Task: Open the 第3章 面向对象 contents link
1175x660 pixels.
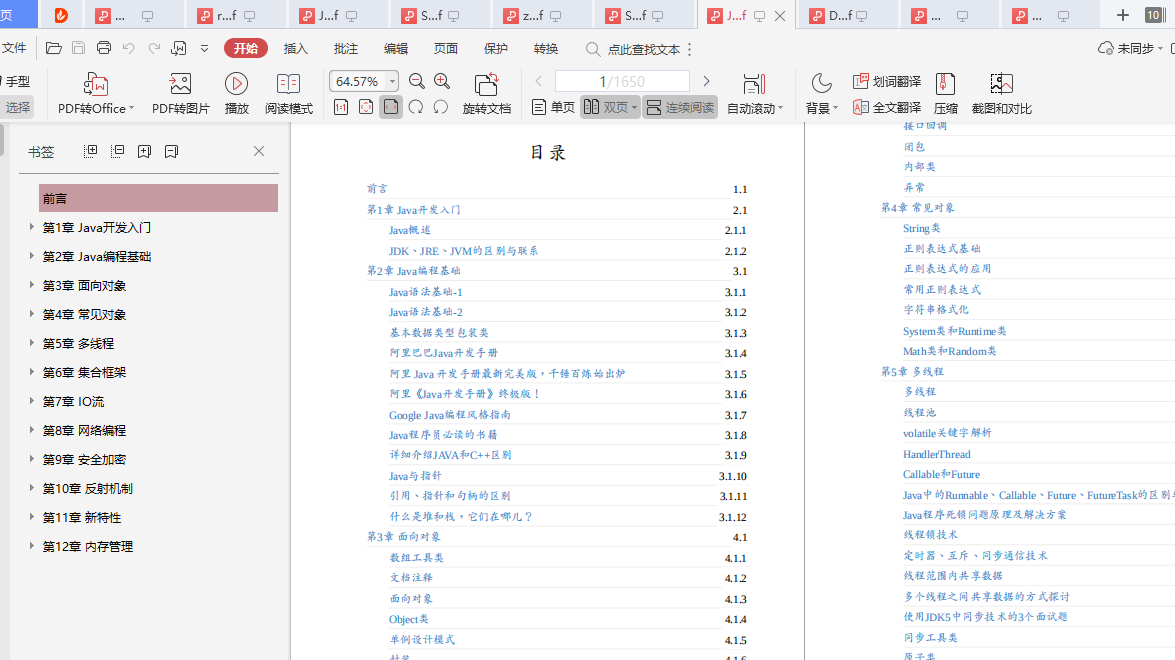Action: click(403, 536)
